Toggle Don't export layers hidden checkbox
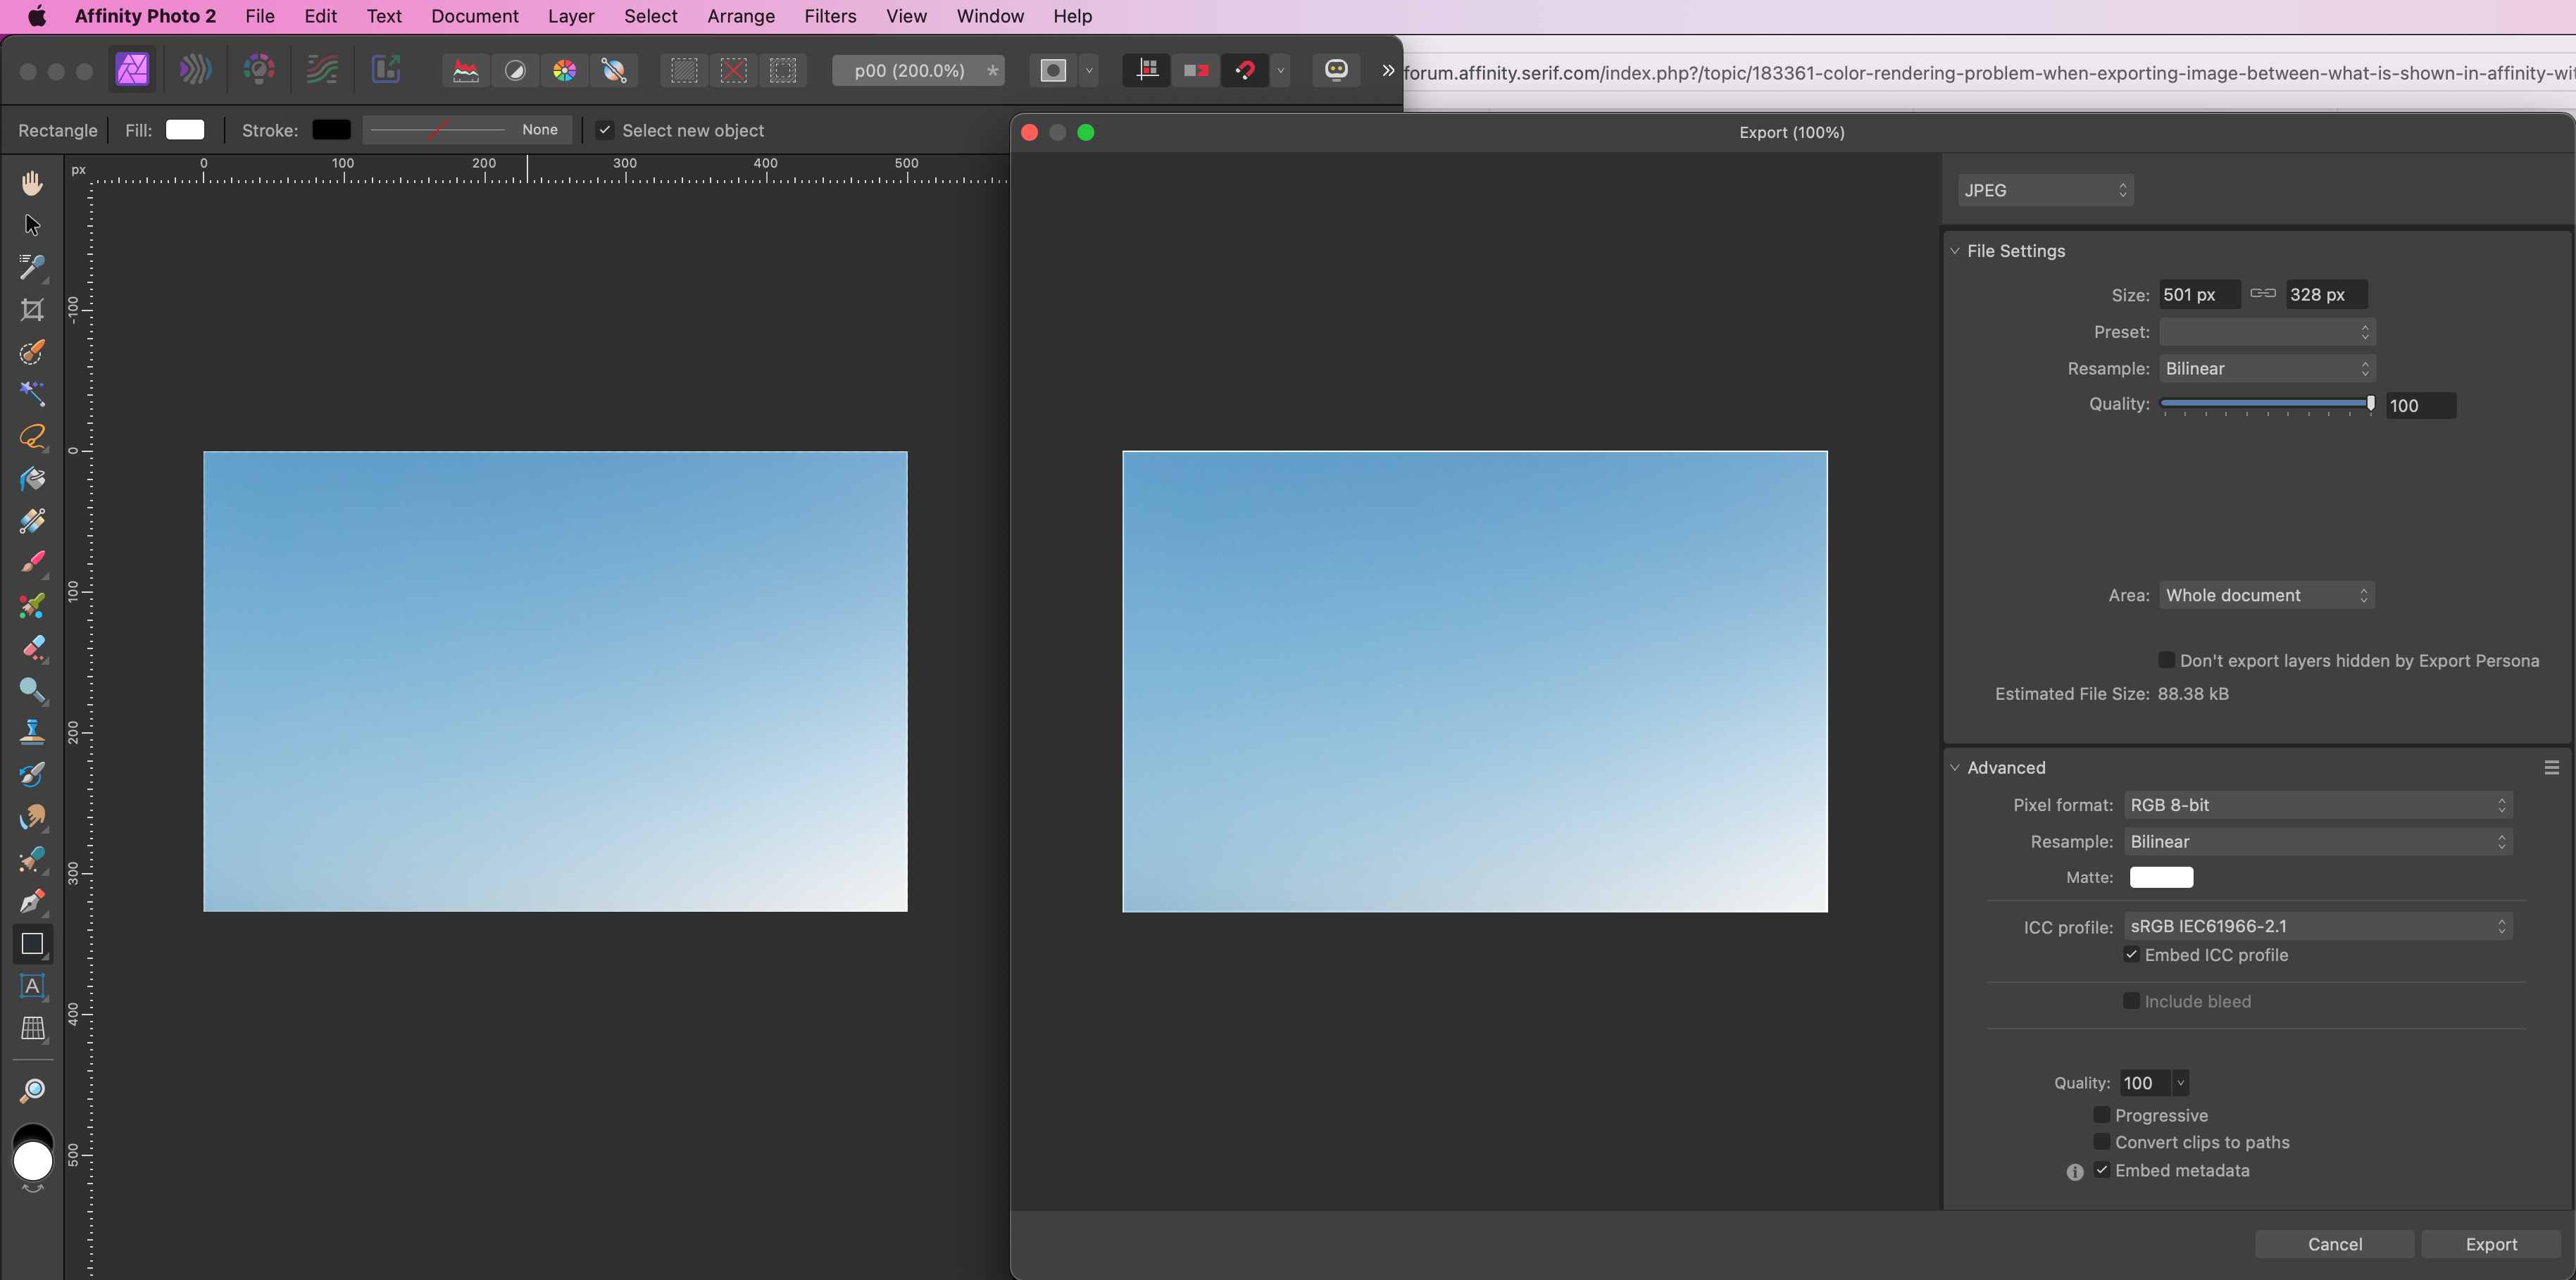The image size is (2576, 1280). (2166, 660)
